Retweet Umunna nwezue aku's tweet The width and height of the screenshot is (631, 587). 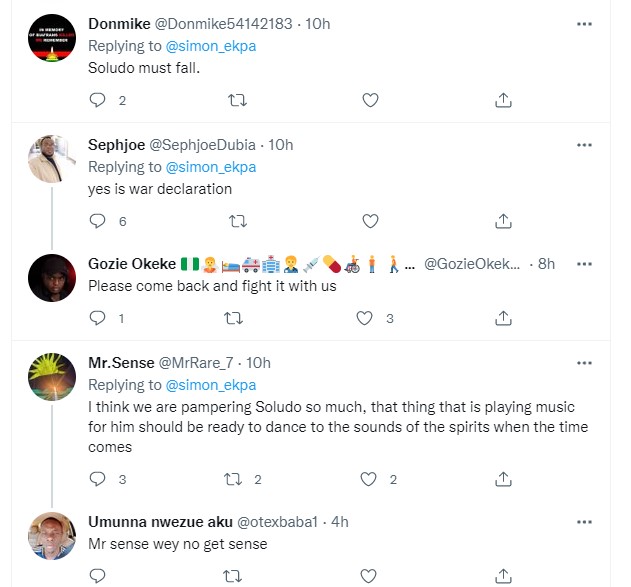click(x=238, y=576)
